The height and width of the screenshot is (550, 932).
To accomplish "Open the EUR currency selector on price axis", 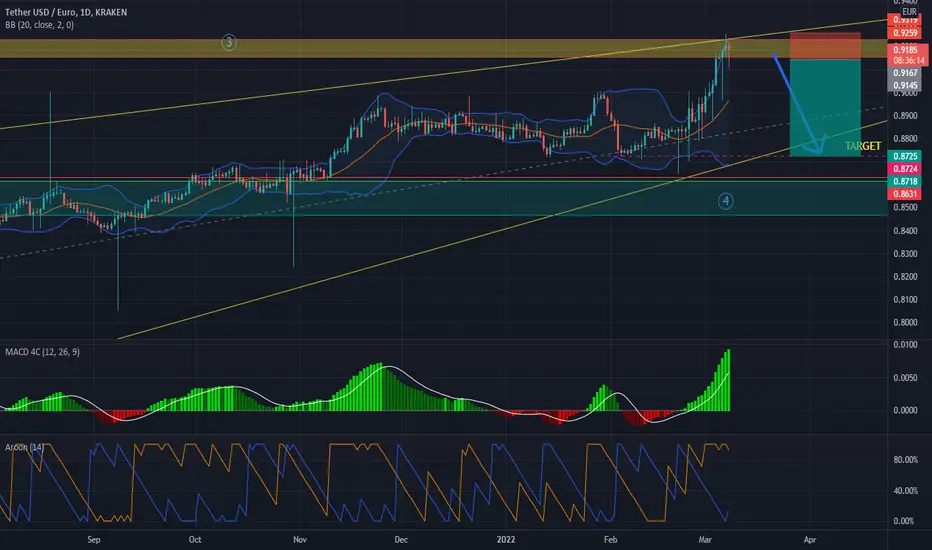I will pyautogui.click(x=909, y=12).
